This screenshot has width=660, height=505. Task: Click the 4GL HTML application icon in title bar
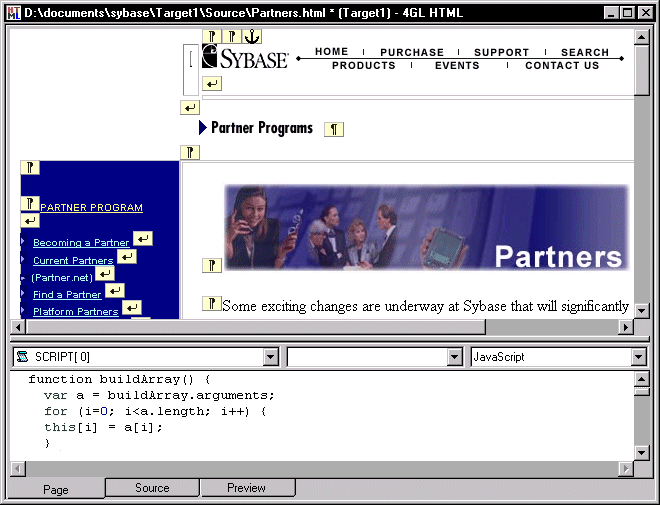pyautogui.click(x=13, y=13)
